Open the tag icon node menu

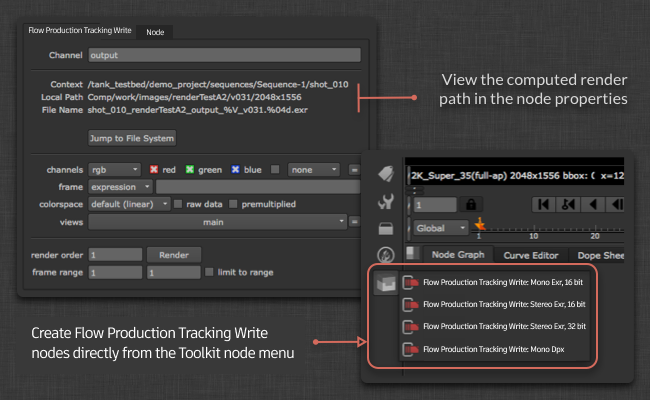pos(386,174)
